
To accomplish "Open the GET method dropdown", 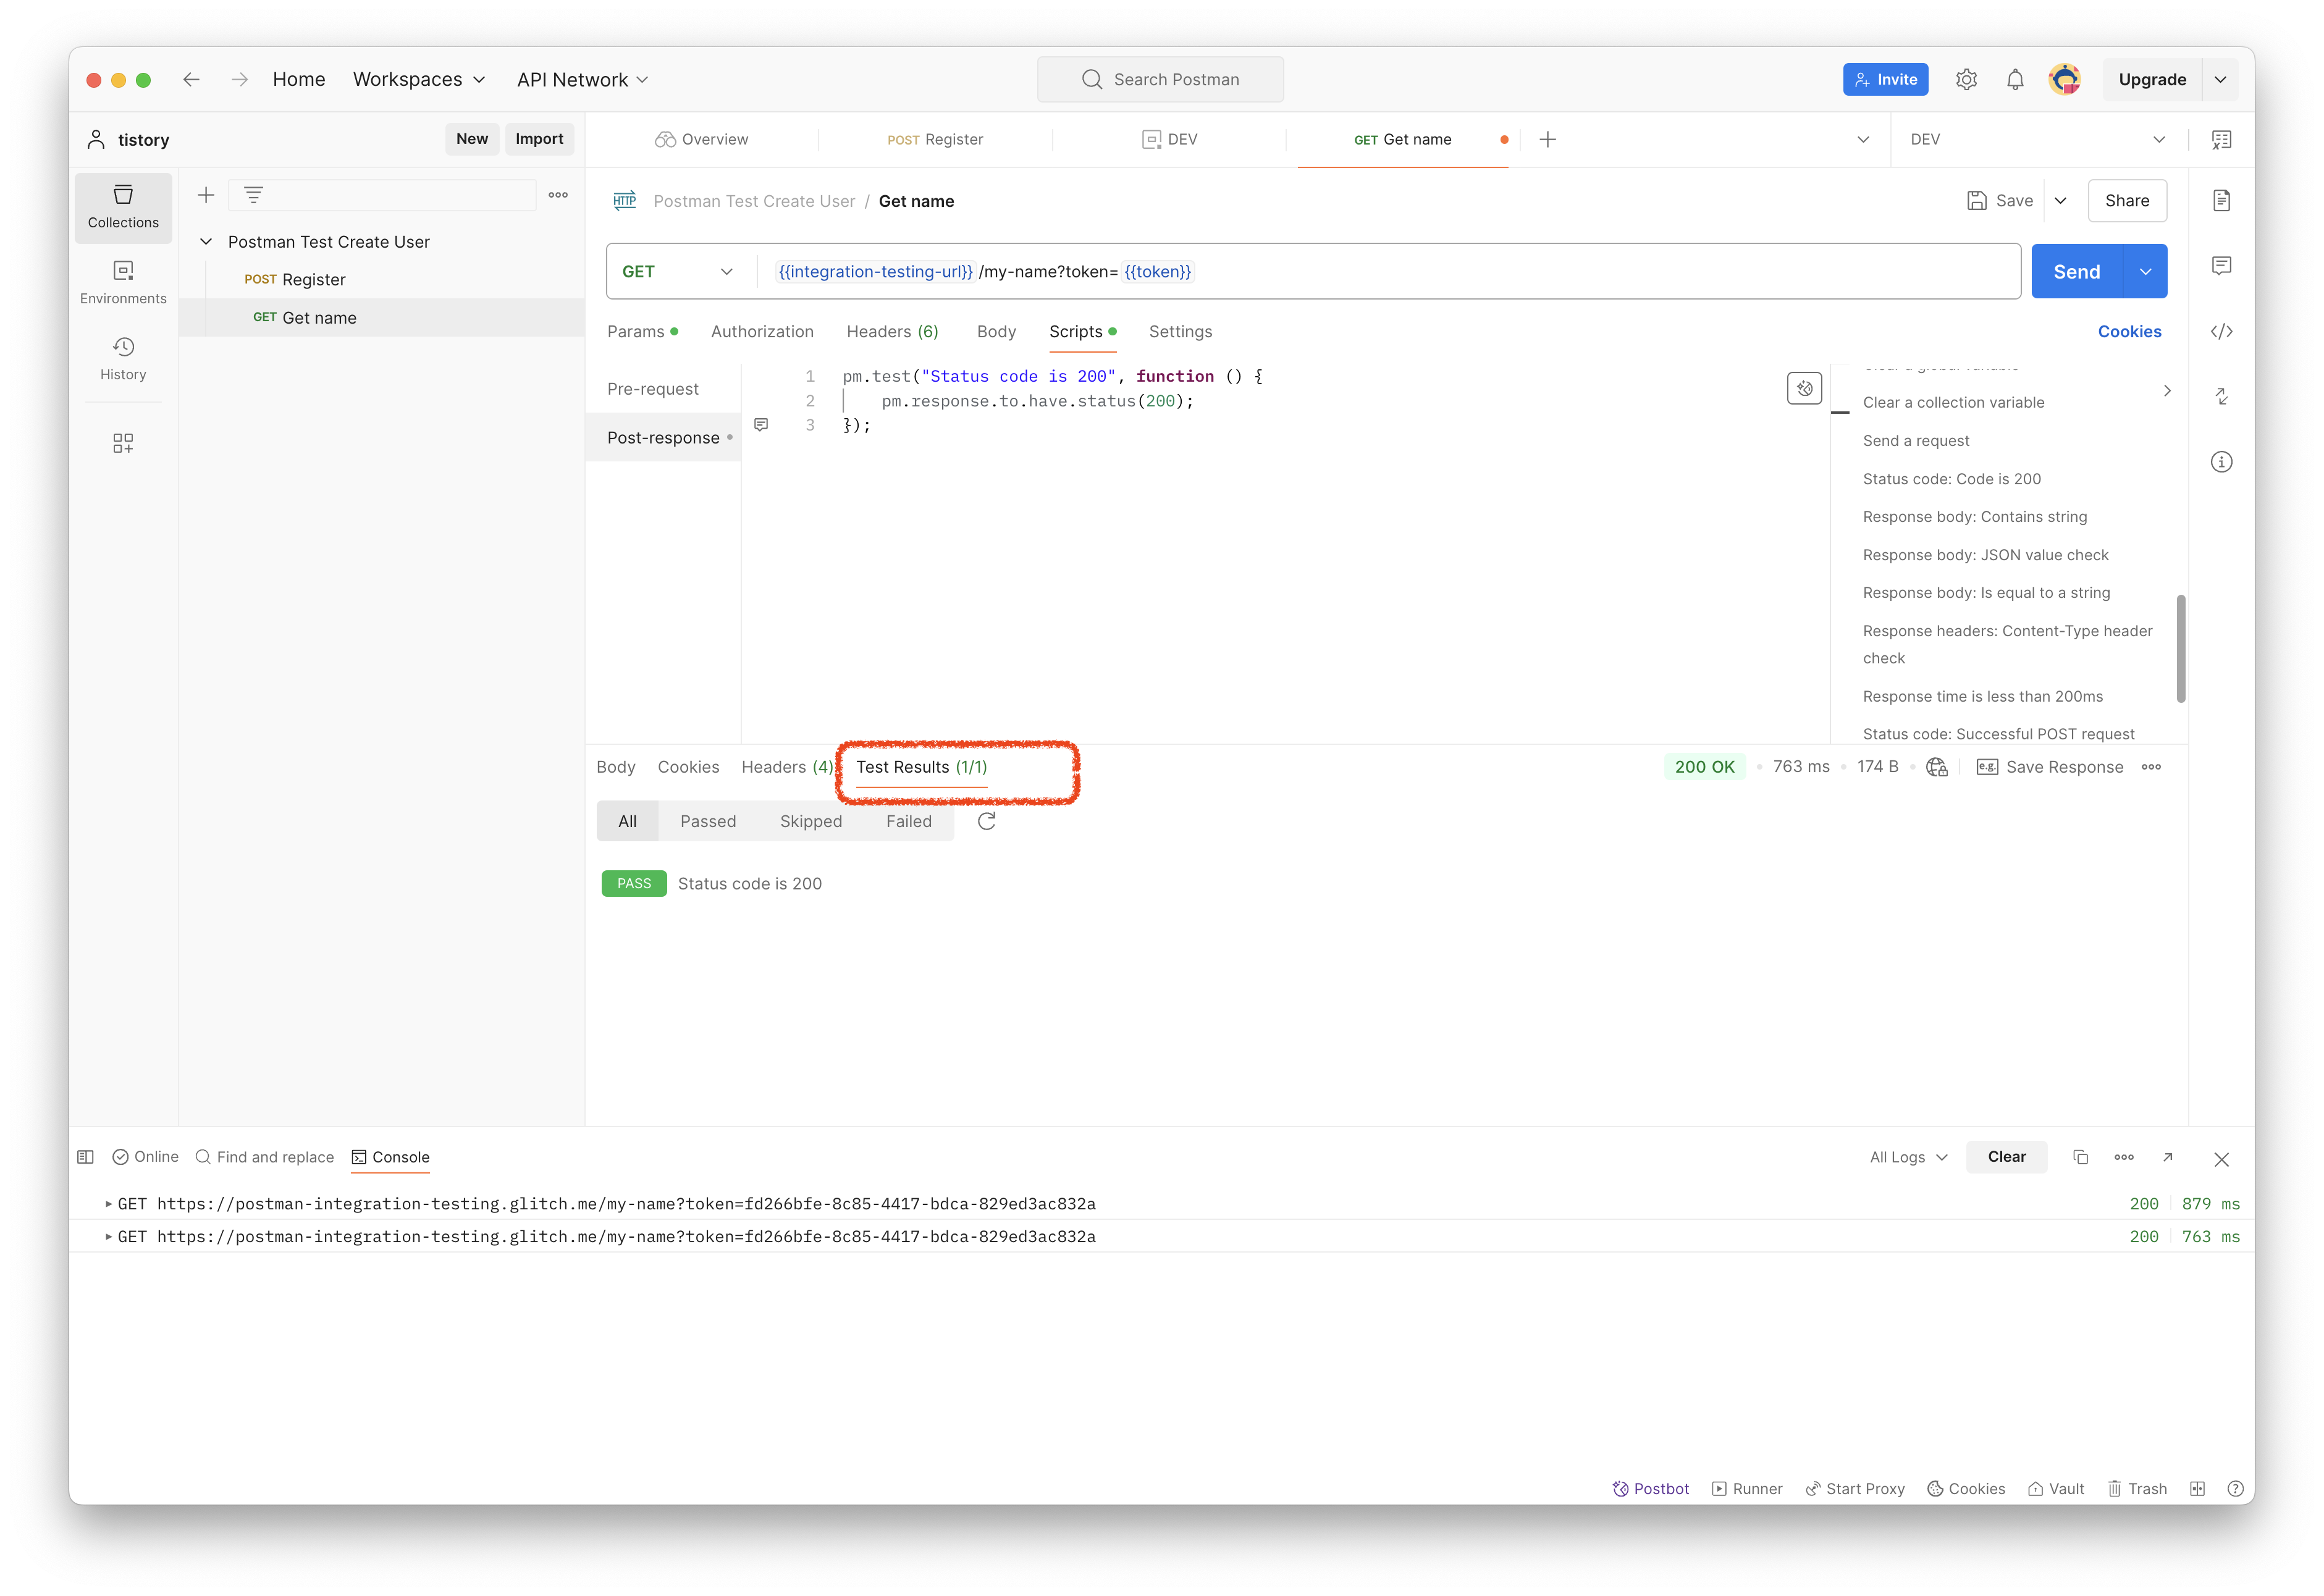I will pyautogui.click(x=677, y=272).
